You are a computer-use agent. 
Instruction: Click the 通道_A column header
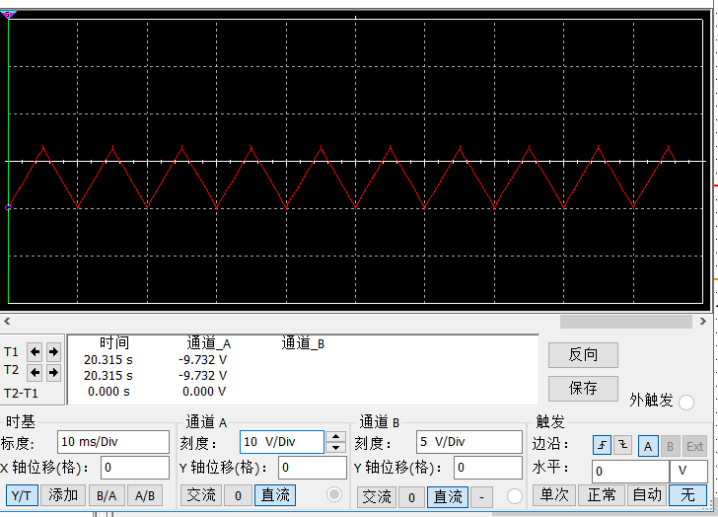point(209,343)
